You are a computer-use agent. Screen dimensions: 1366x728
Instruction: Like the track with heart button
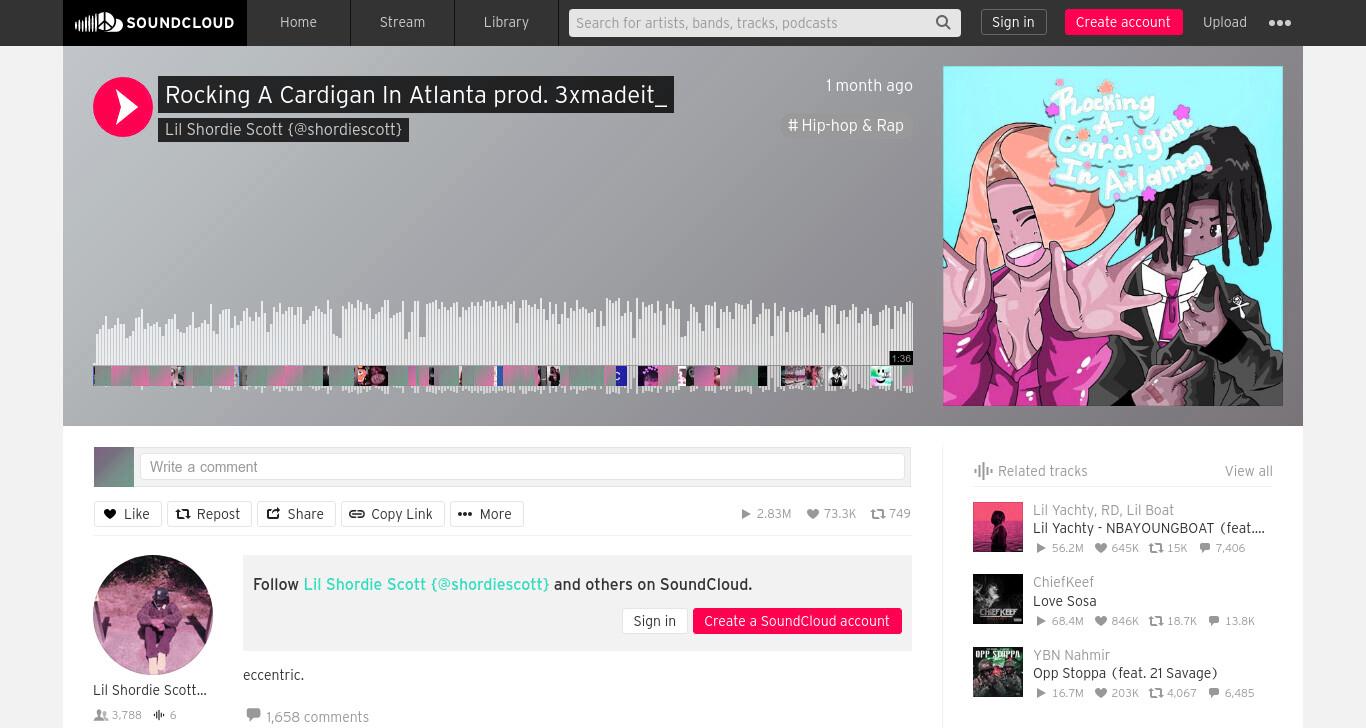pyautogui.click(x=127, y=514)
